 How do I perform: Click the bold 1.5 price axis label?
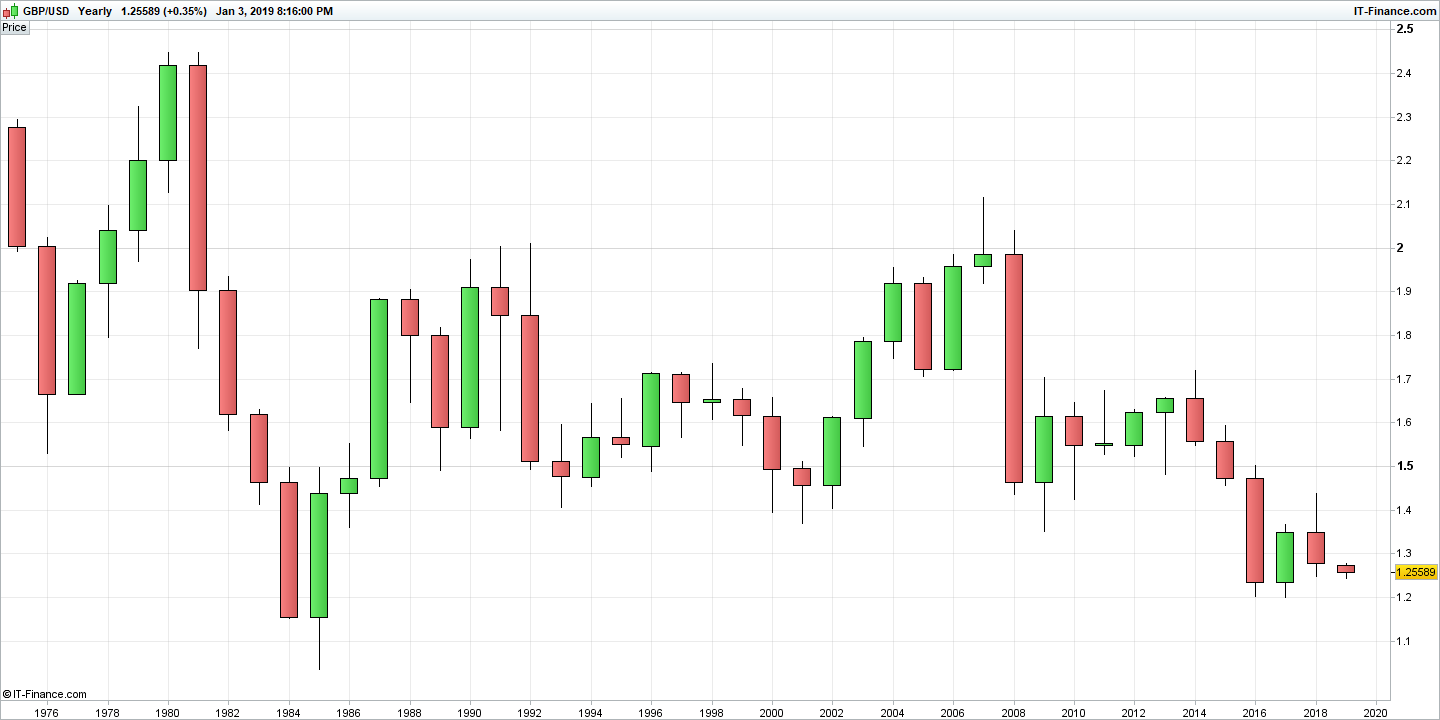click(1404, 466)
